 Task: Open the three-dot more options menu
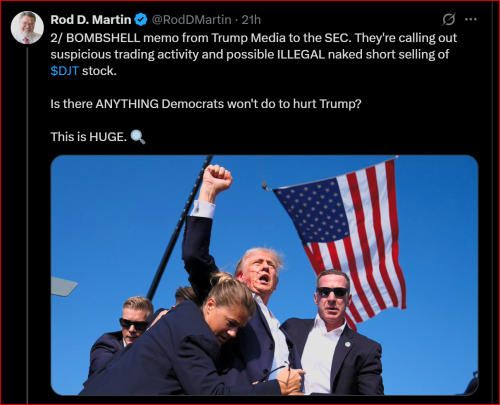[471, 19]
